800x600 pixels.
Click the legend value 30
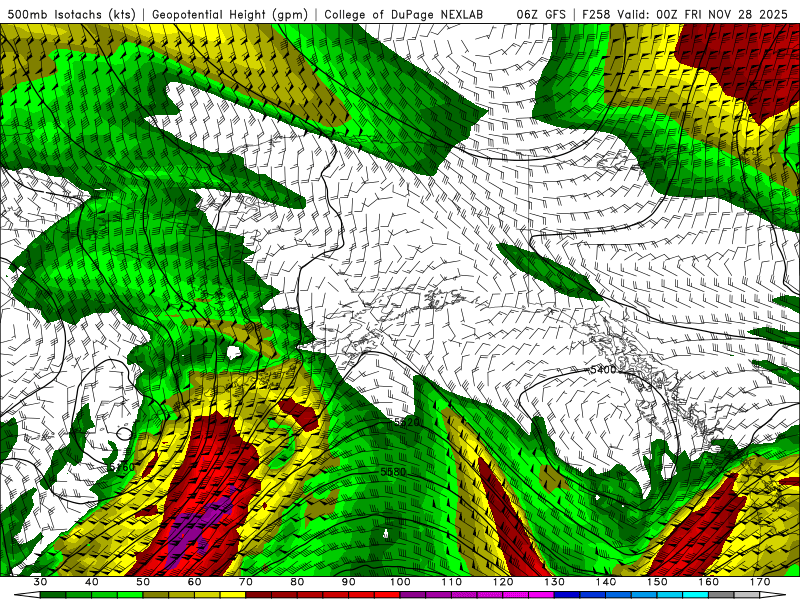[x=40, y=582]
